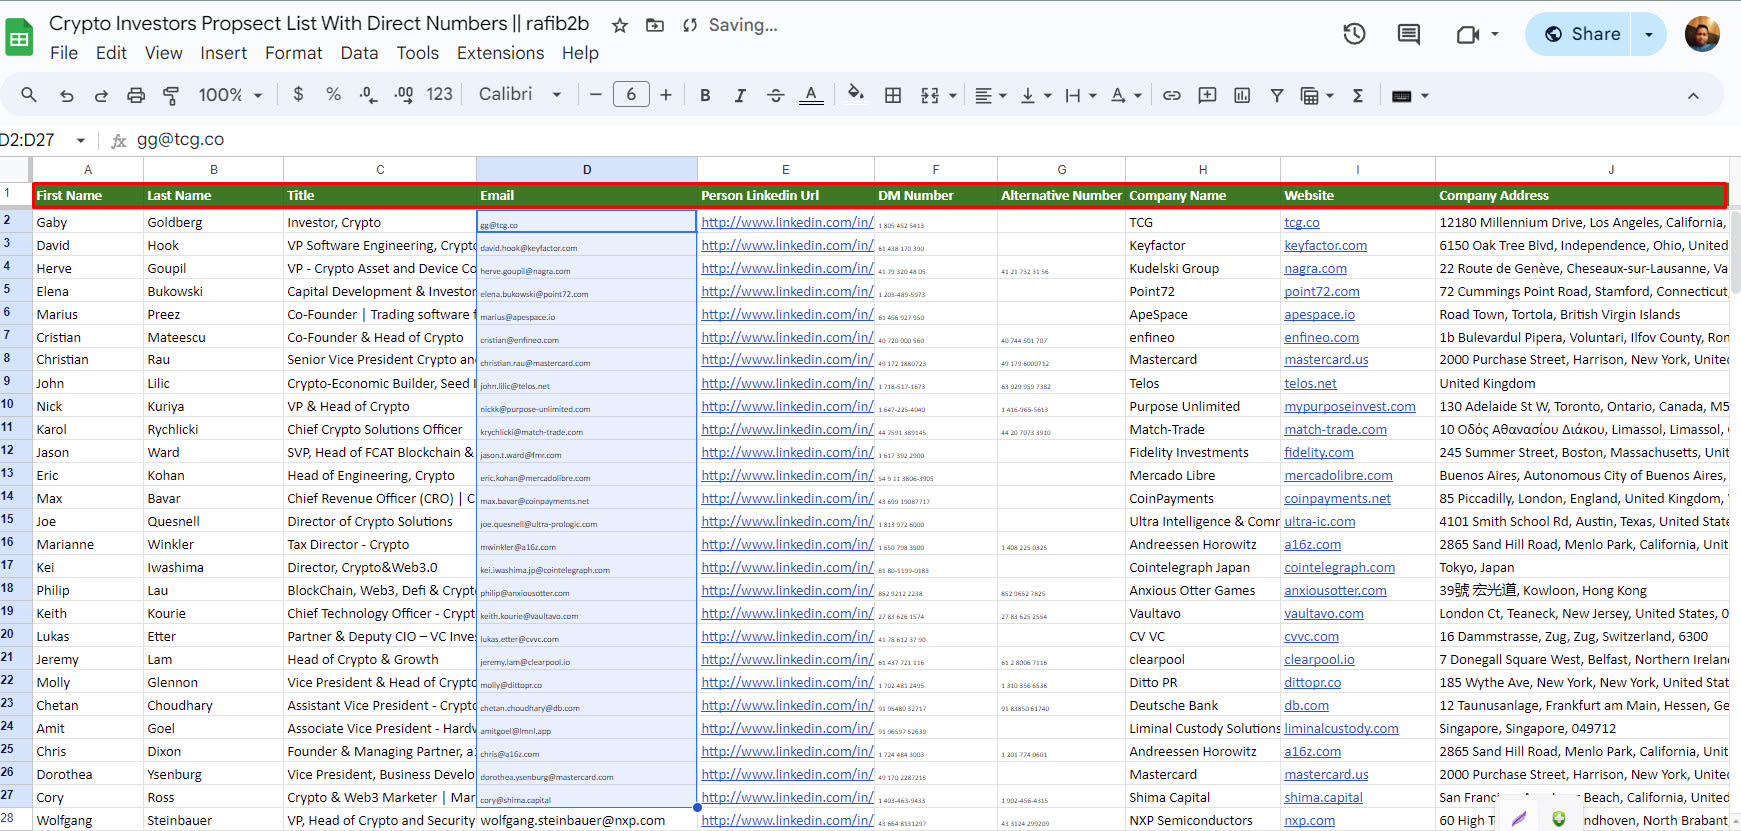
Task: Open the File menu
Action: [64, 53]
